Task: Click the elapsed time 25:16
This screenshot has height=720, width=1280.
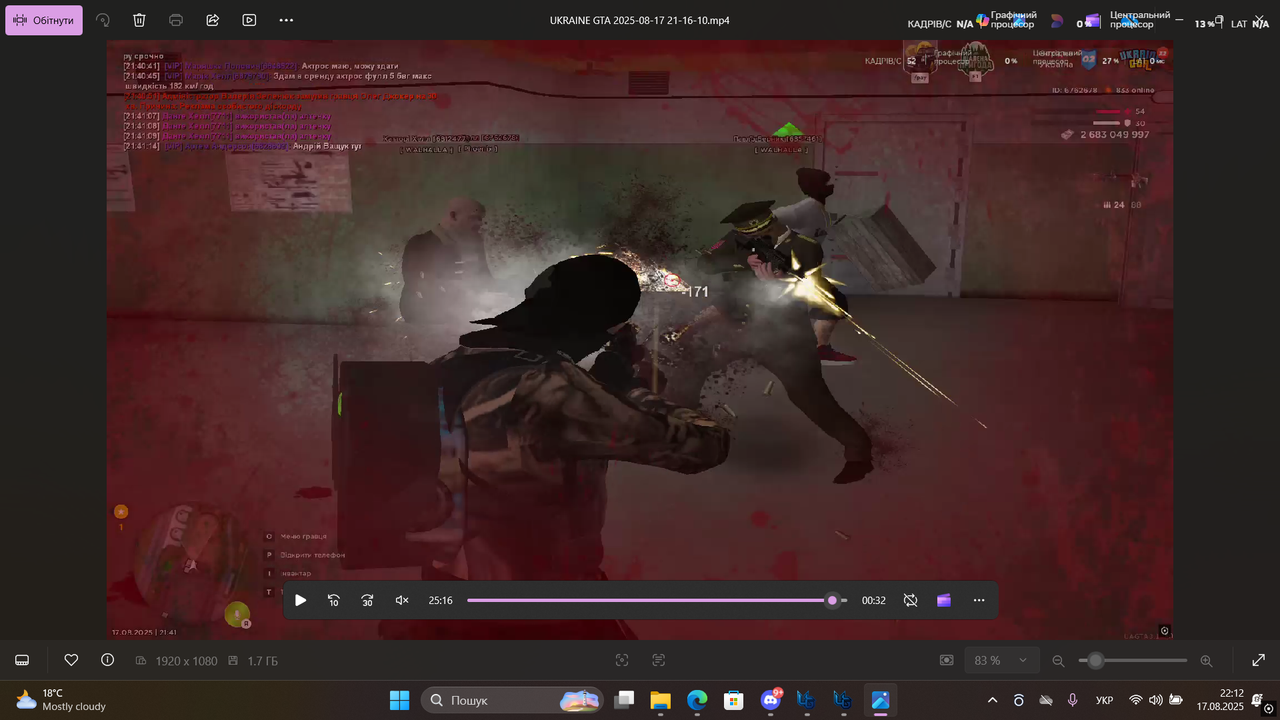Action: tap(440, 600)
